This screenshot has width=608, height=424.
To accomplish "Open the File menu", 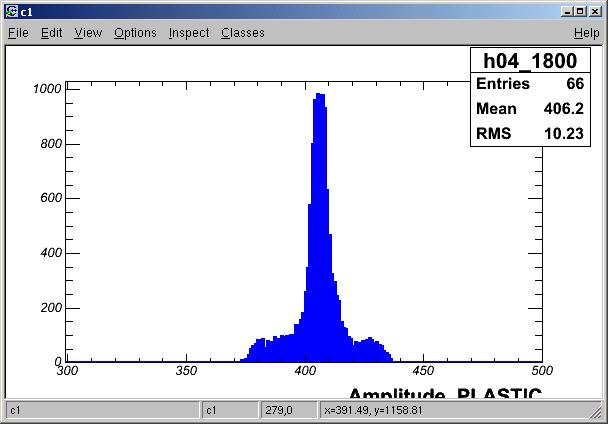I will (x=18, y=33).
